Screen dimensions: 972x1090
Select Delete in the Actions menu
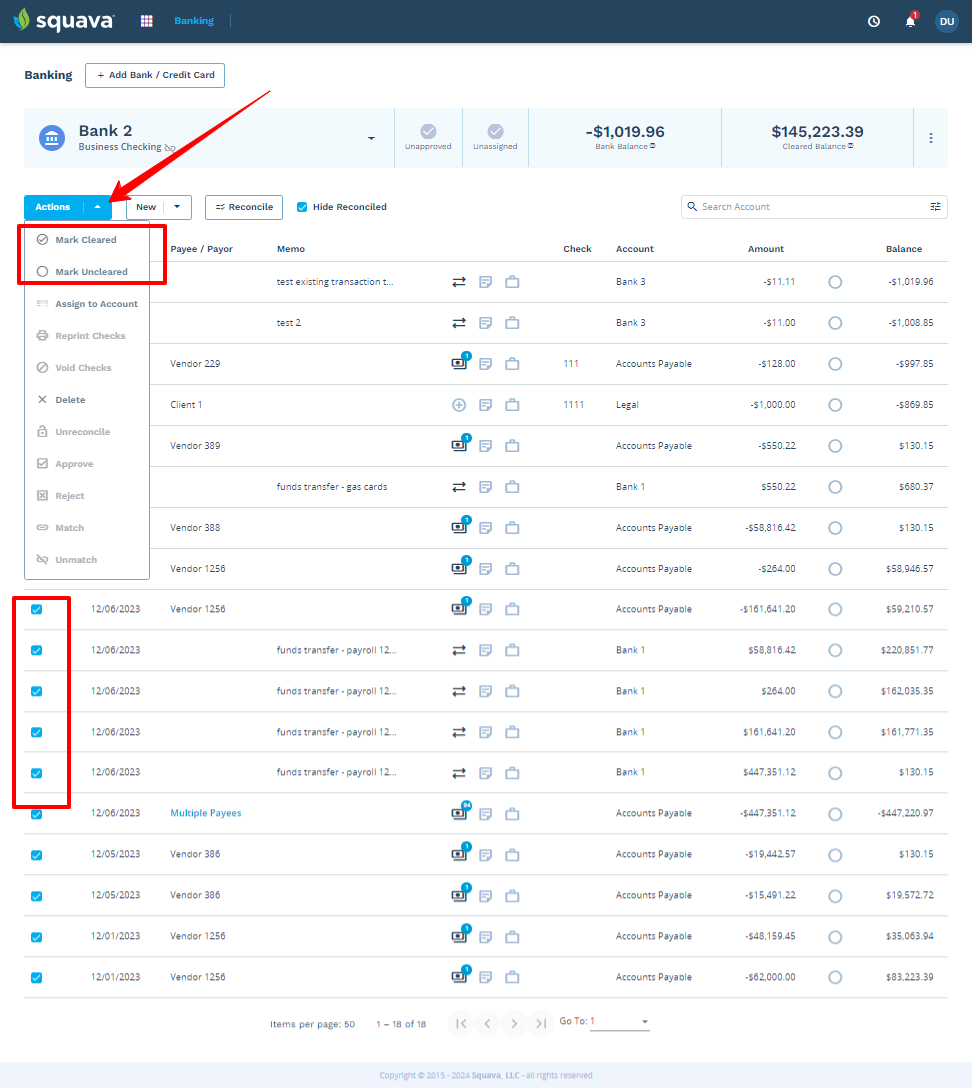(70, 400)
